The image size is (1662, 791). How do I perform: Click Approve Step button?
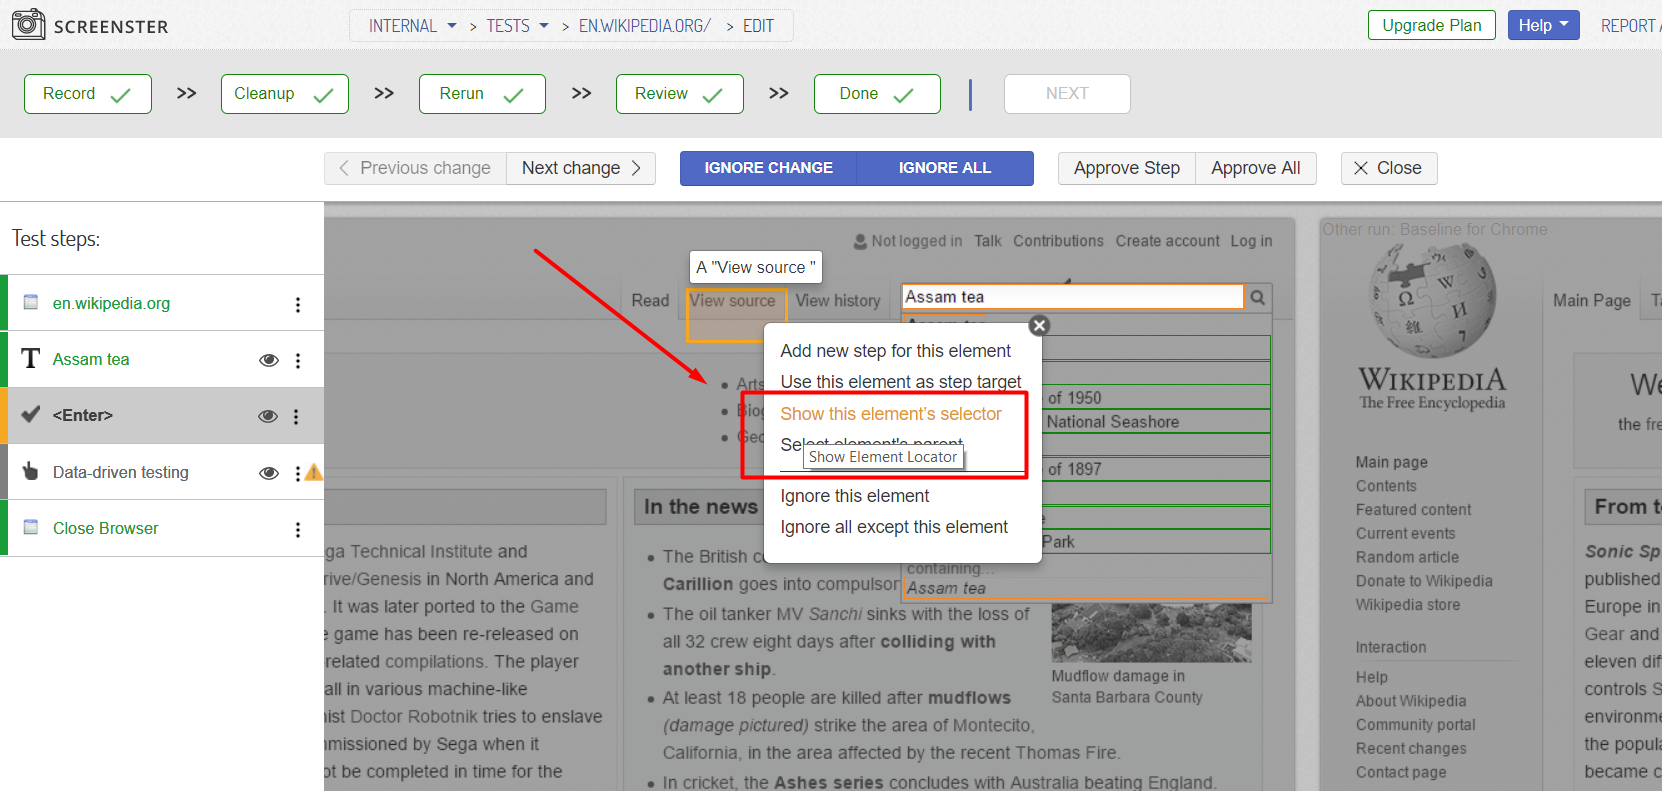1127,168
